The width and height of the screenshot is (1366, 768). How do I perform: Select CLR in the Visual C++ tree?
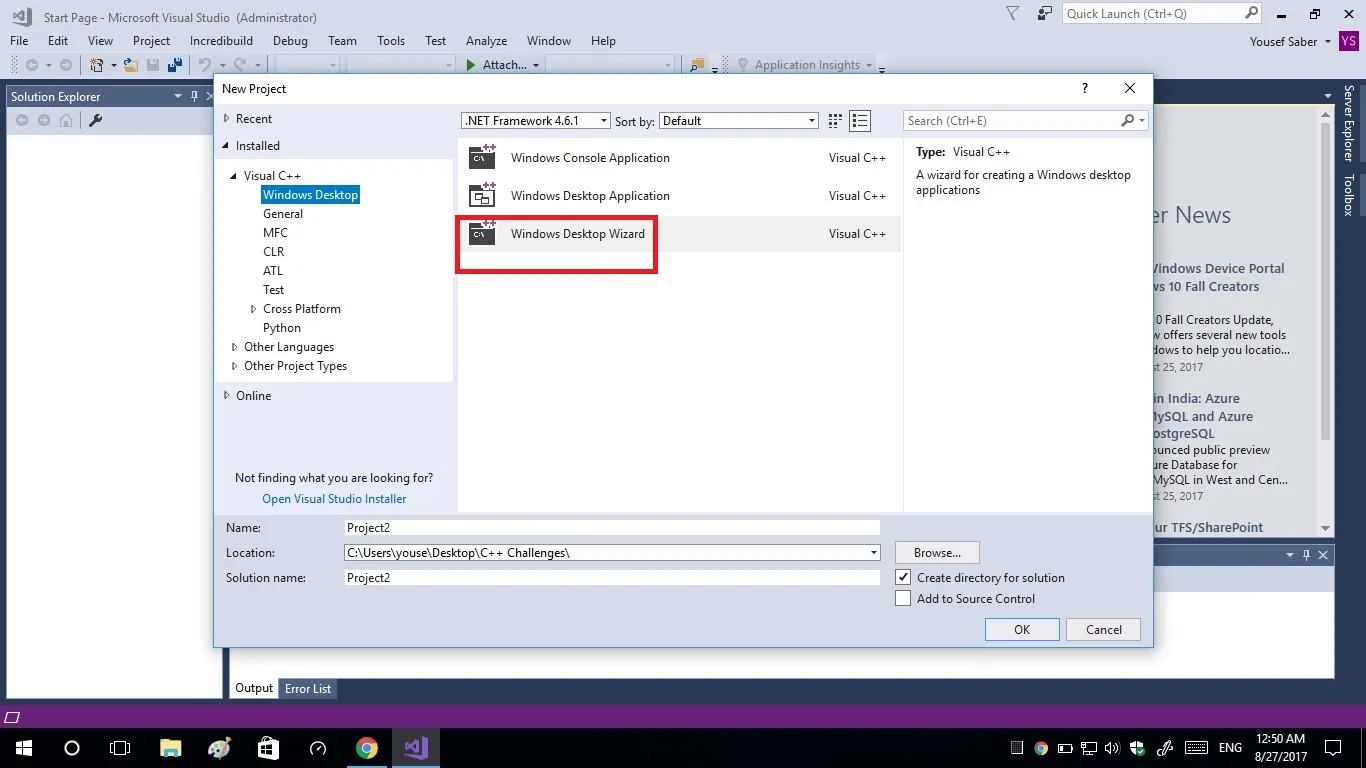(273, 252)
